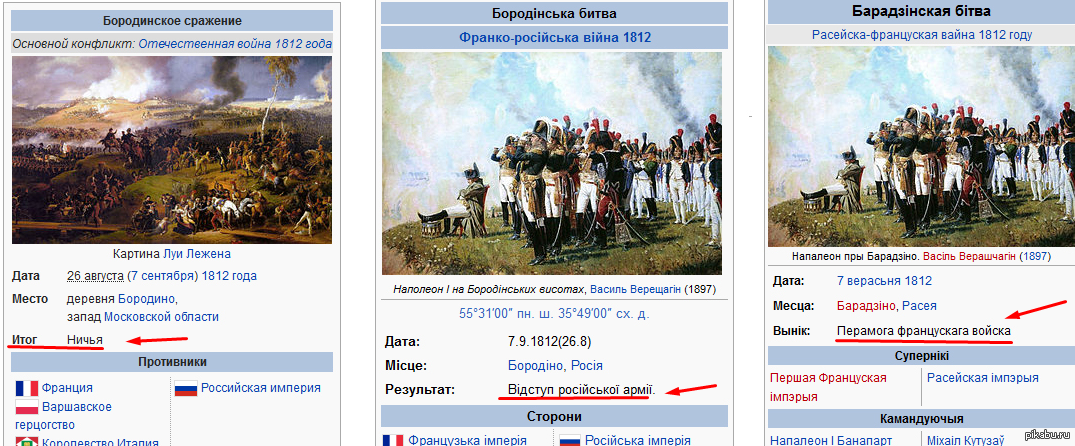
Task: Click the Расейска-французская вайна 1812 году link
Action: click(x=921, y=34)
